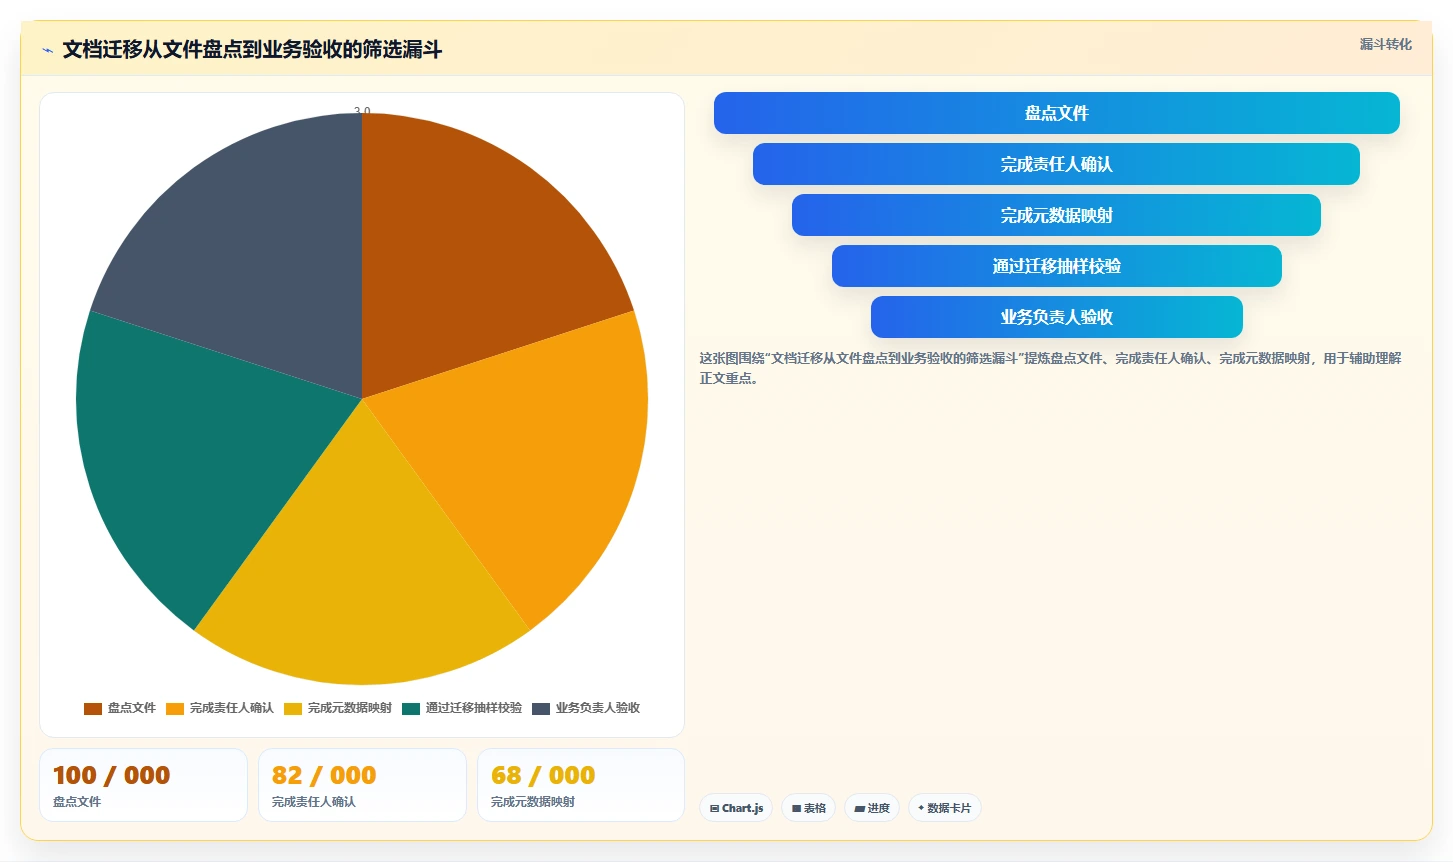Screen dimensions: 1453x862
Task: Click the 3.0 label above the pie
Action: pos(362,111)
